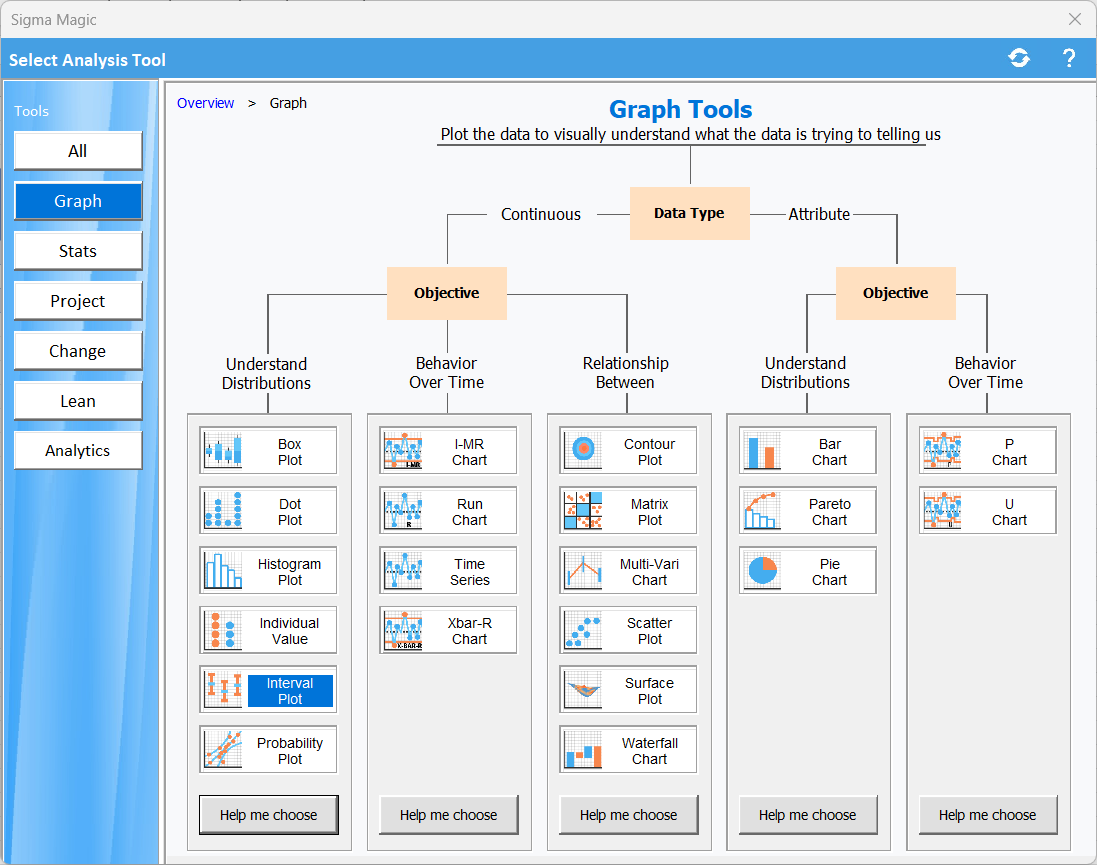Choose the Time Series label
The width and height of the screenshot is (1097, 865).
coord(469,572)
